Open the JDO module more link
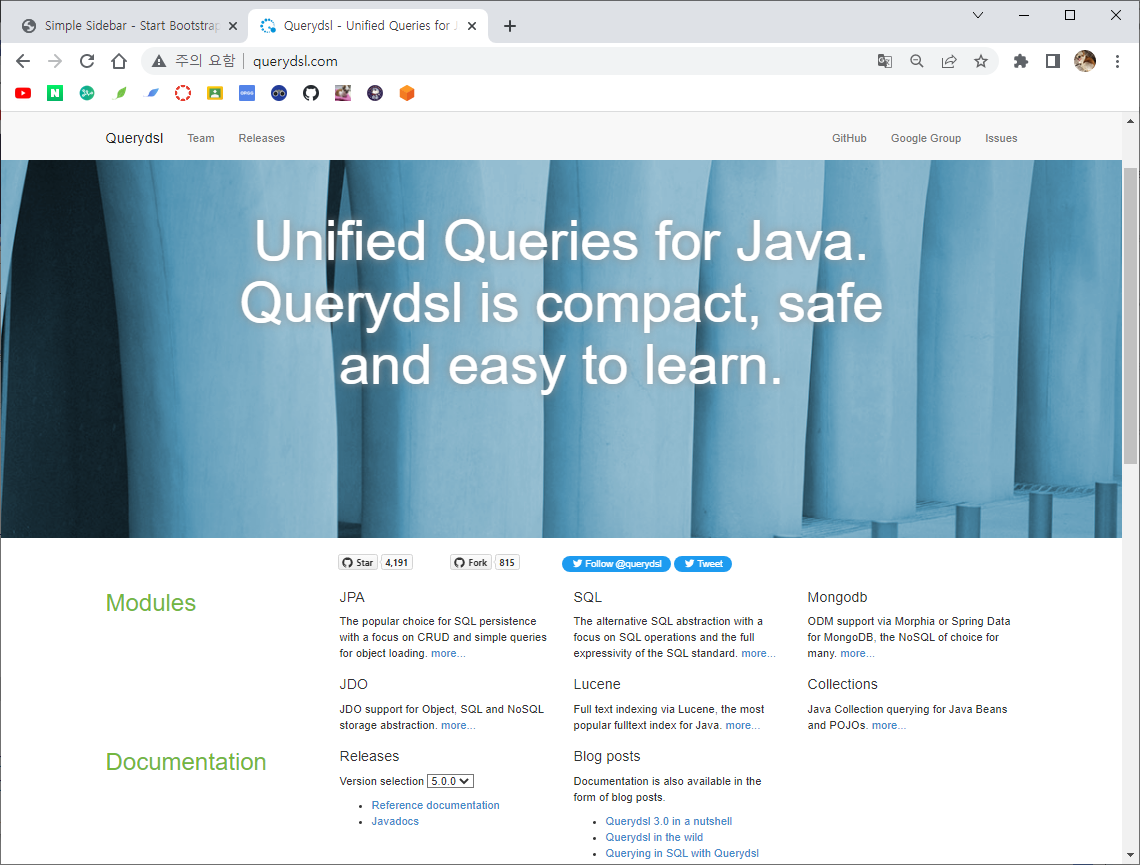1140x865 pixels. coord(458,725)
